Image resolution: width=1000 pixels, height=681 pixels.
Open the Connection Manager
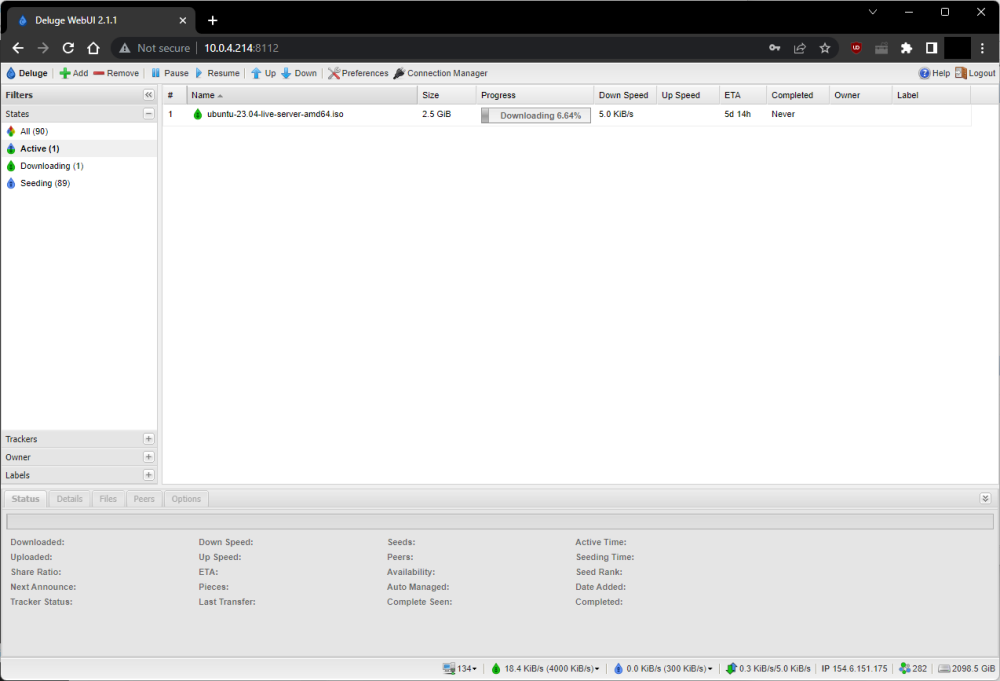pos(440,73)
